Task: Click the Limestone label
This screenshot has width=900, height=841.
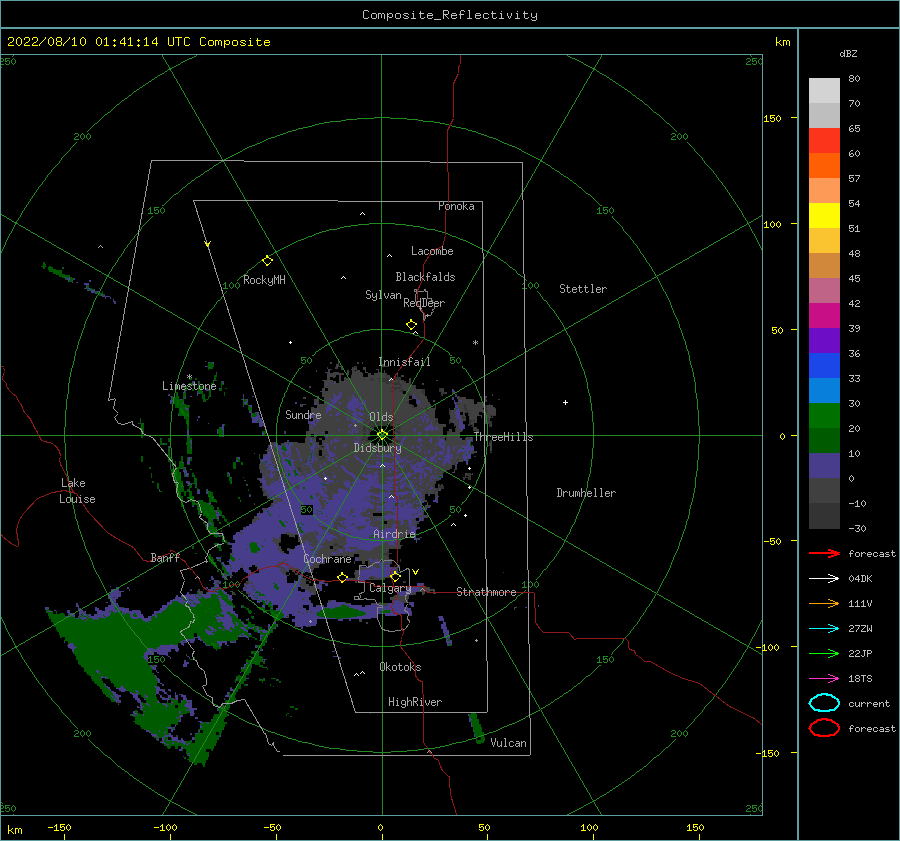Action: point(189,386)
